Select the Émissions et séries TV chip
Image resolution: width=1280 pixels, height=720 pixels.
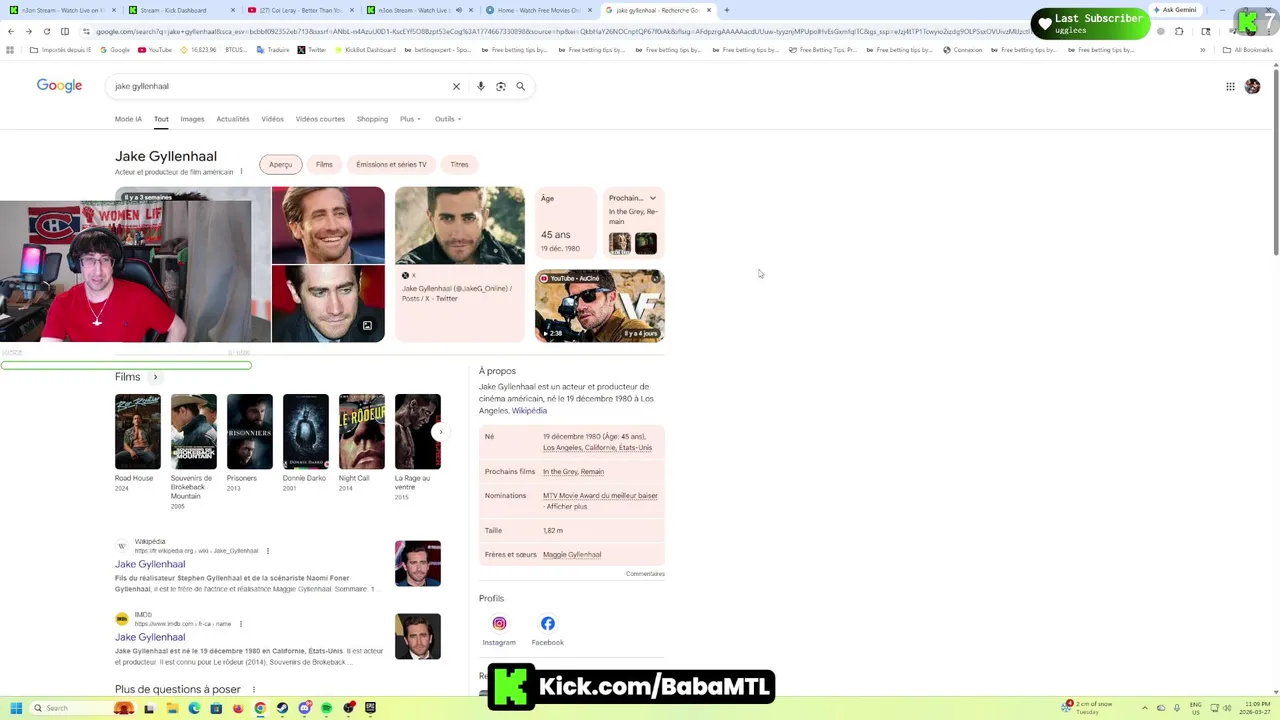[x=391, y=164]
